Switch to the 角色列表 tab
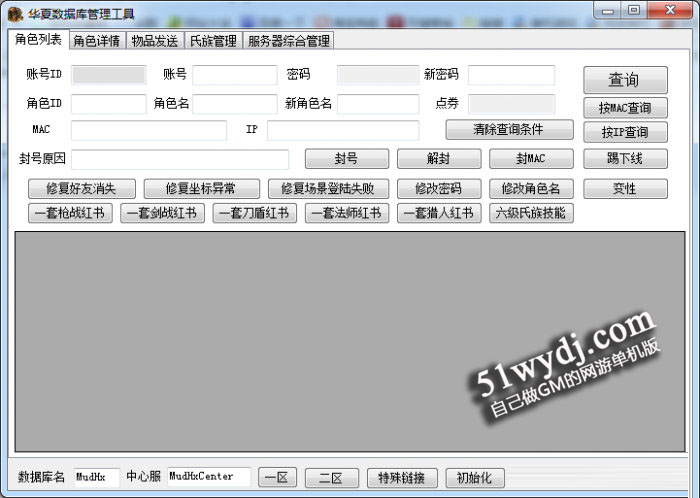 point(38,40)
